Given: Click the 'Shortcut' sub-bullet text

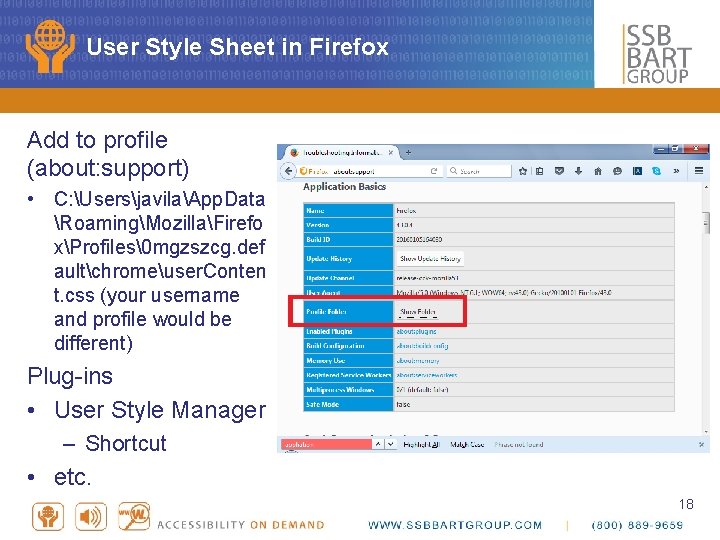Looking at the screenshot, I should (126, 444).
